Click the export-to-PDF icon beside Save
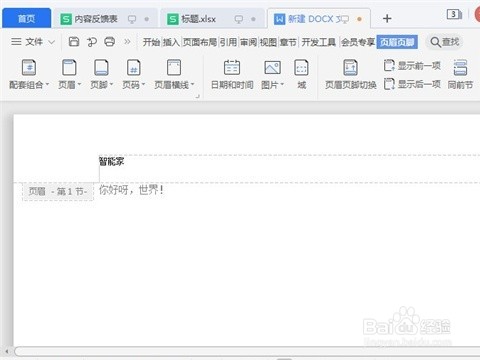Image resolution: width=480 pixels, height=360 pixels. pos(92,42)
